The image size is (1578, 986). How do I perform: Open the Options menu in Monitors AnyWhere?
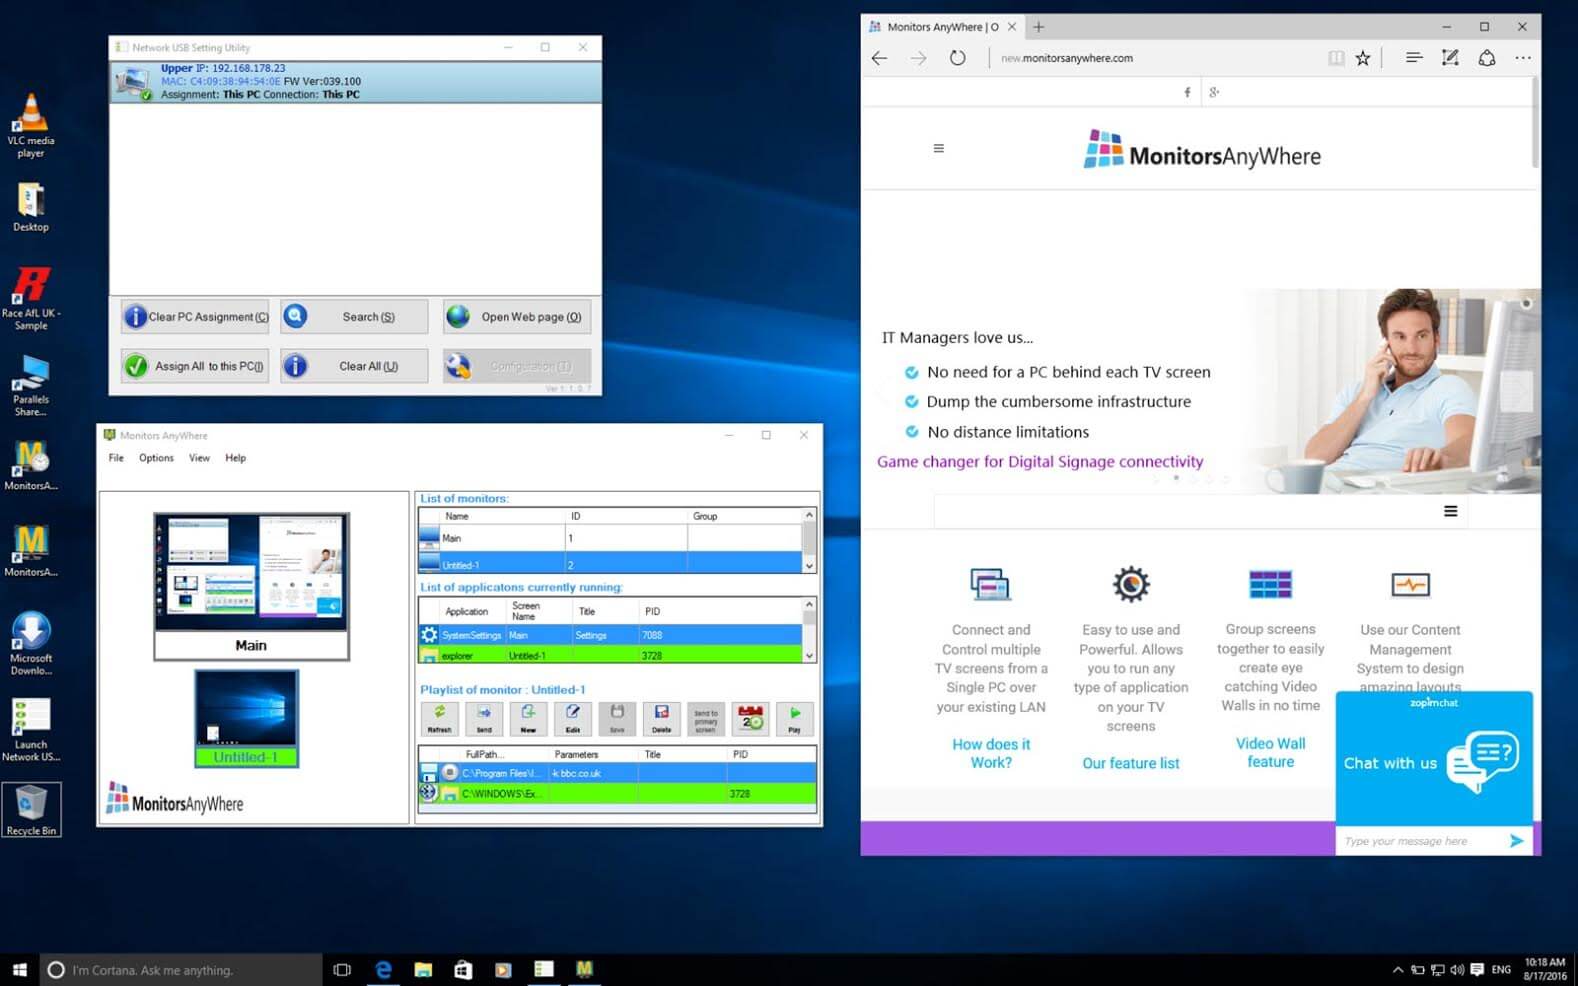(x=156, y=458)
